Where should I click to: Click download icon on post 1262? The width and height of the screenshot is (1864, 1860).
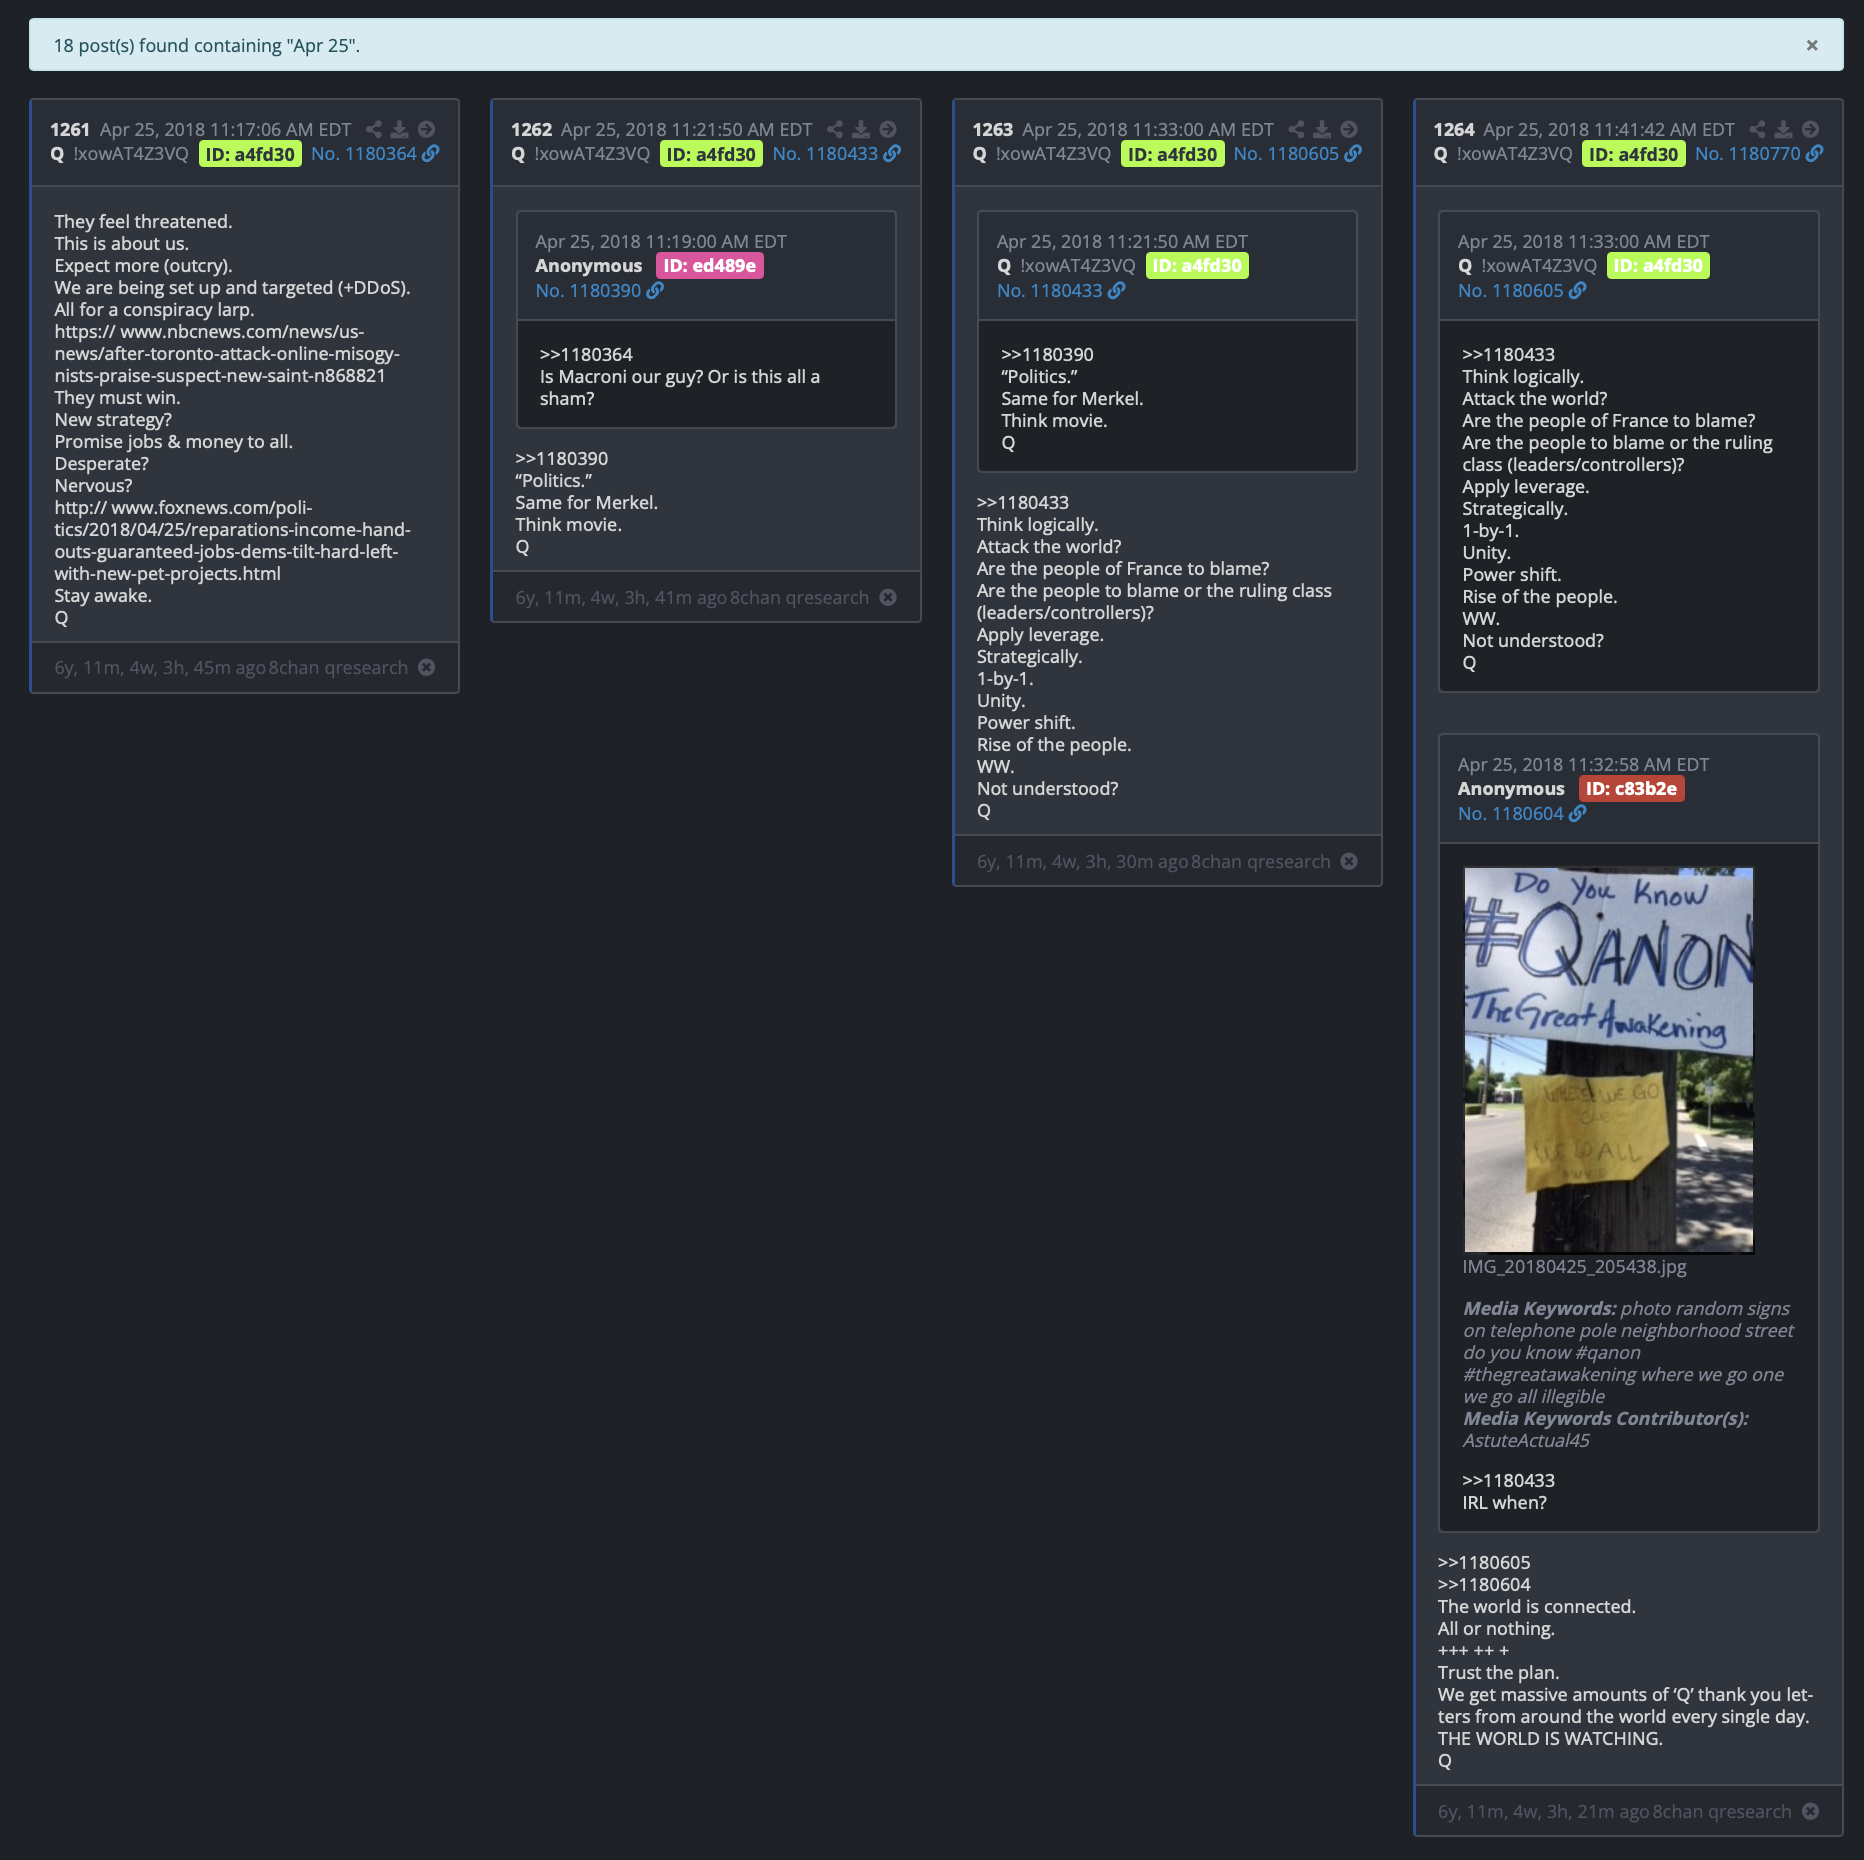point(861,129)
